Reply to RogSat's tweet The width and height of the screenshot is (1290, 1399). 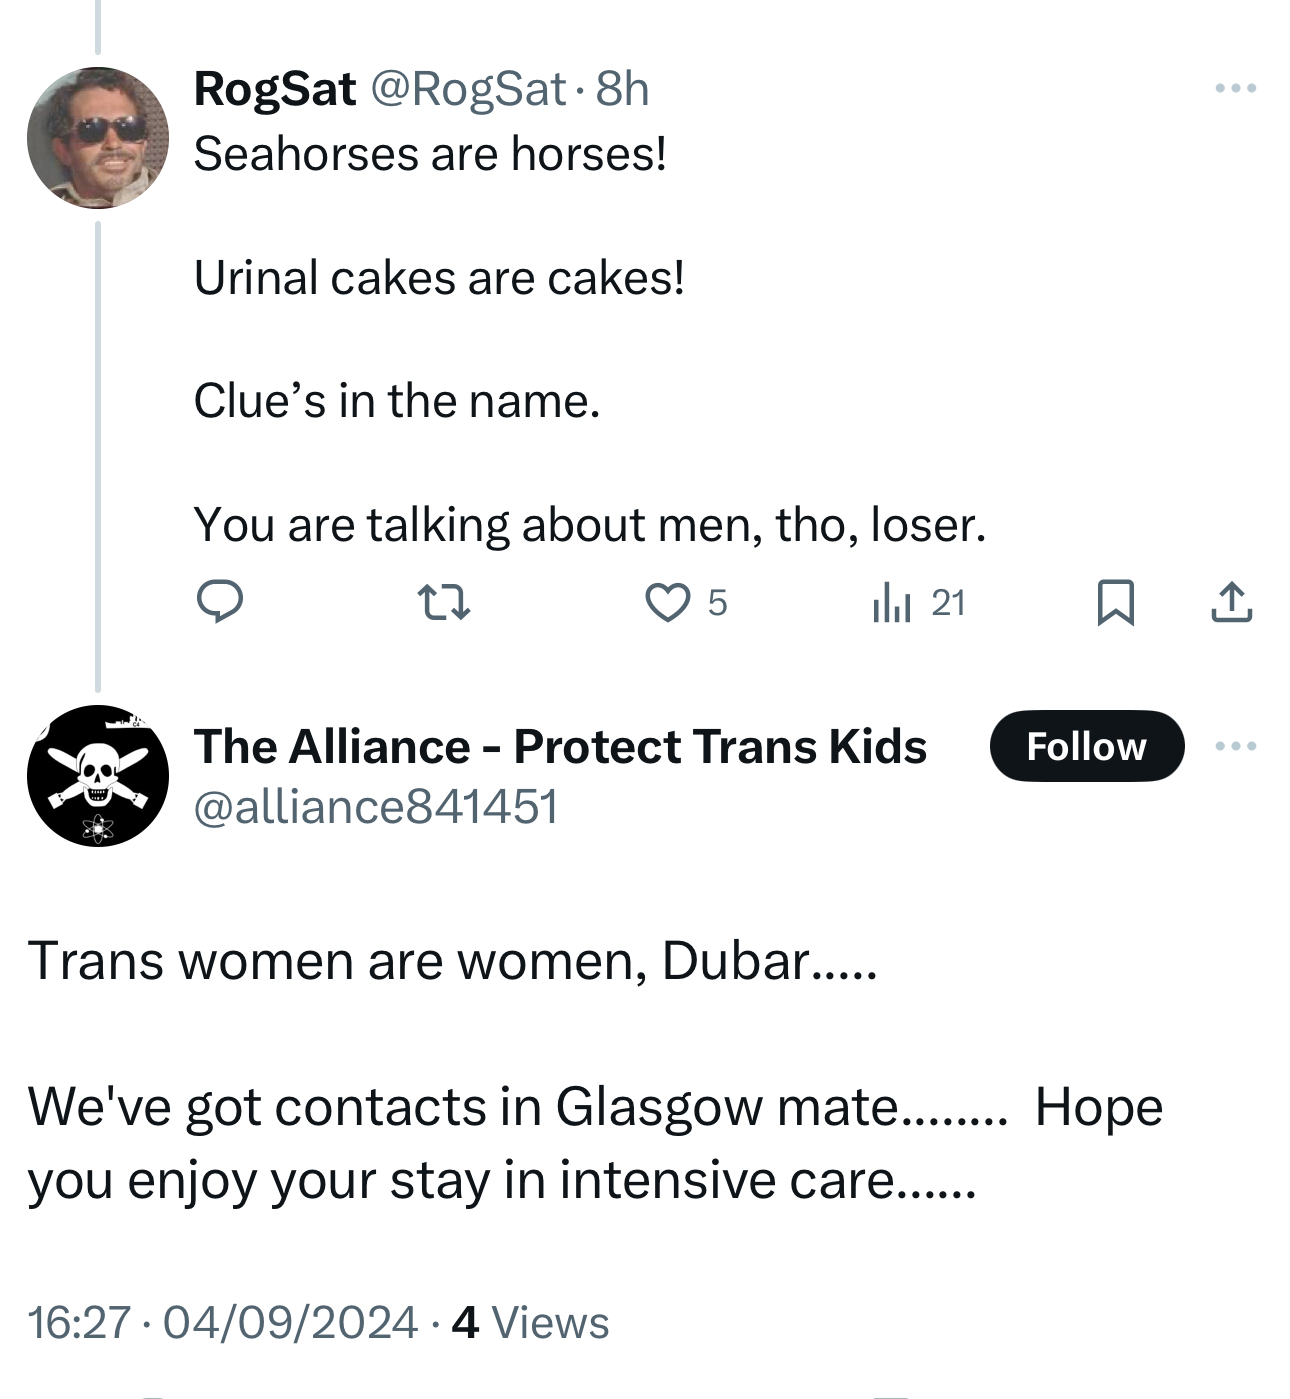tap(219, 602)
